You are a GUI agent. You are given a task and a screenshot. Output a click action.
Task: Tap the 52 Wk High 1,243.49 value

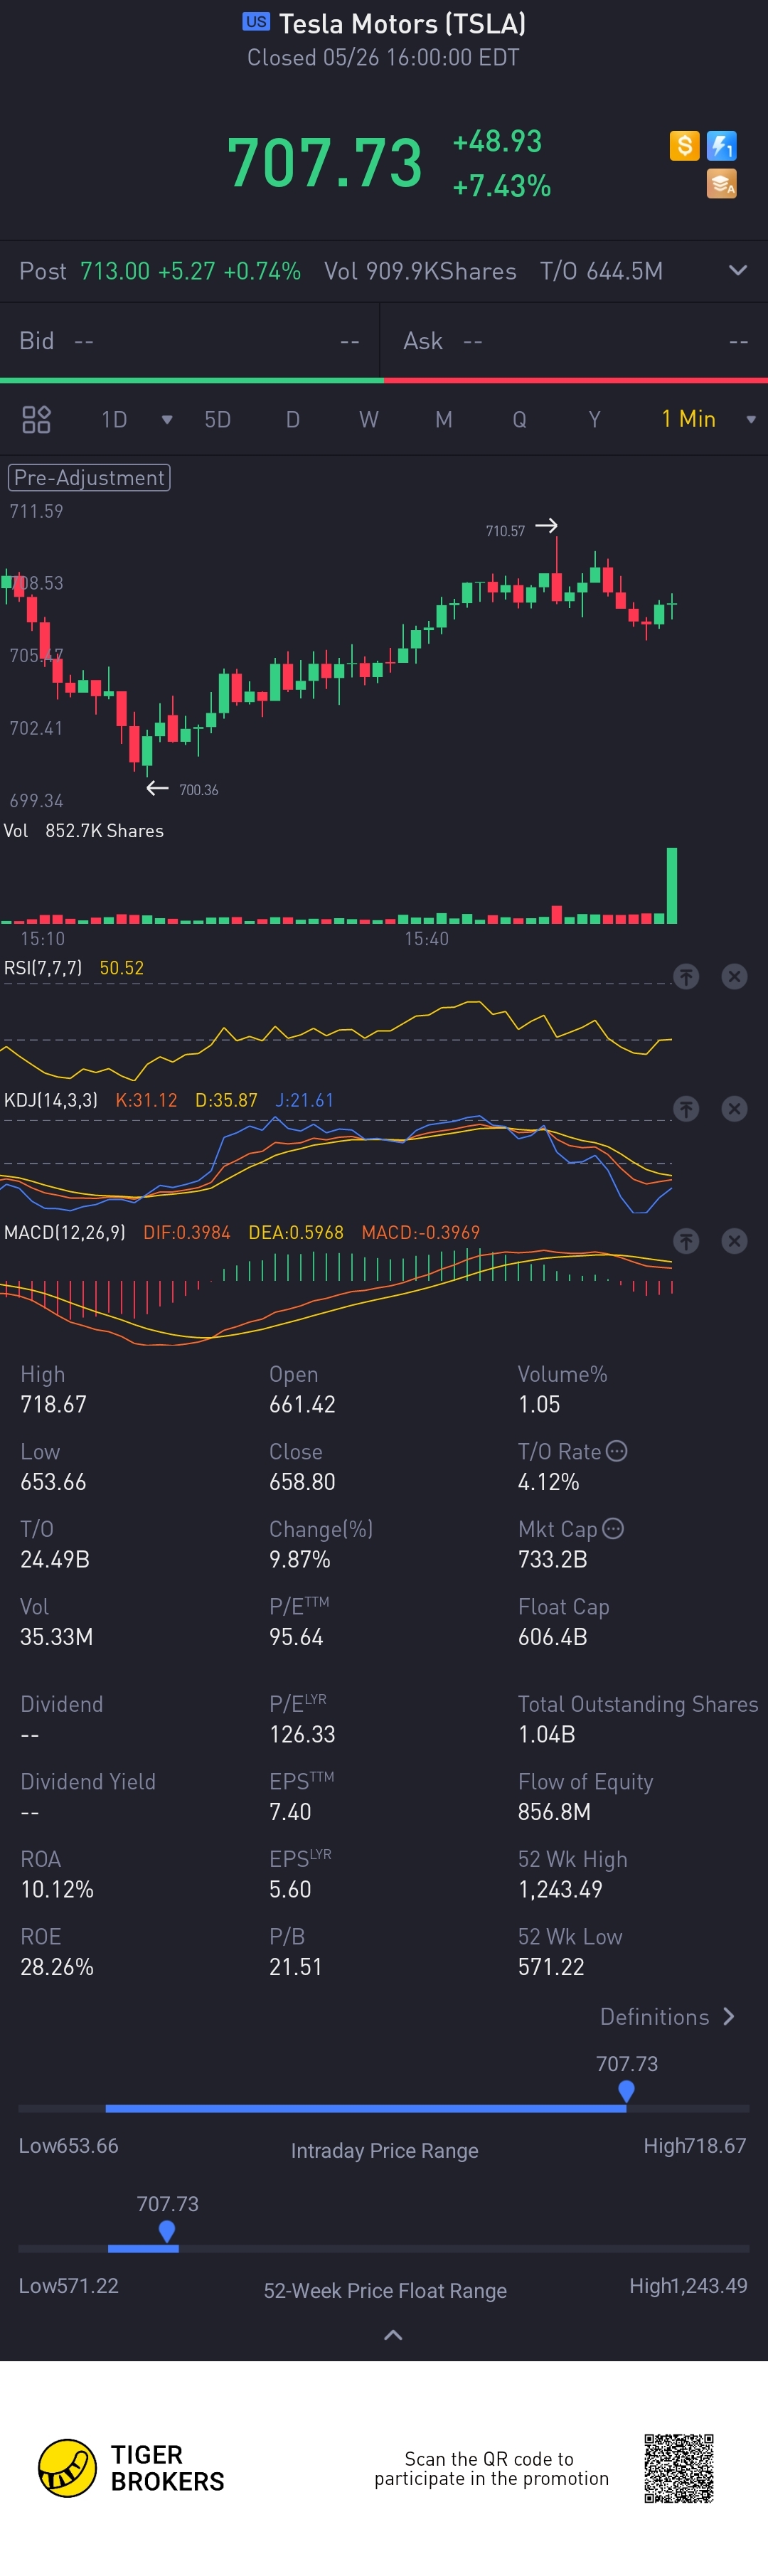[560, 1888]
